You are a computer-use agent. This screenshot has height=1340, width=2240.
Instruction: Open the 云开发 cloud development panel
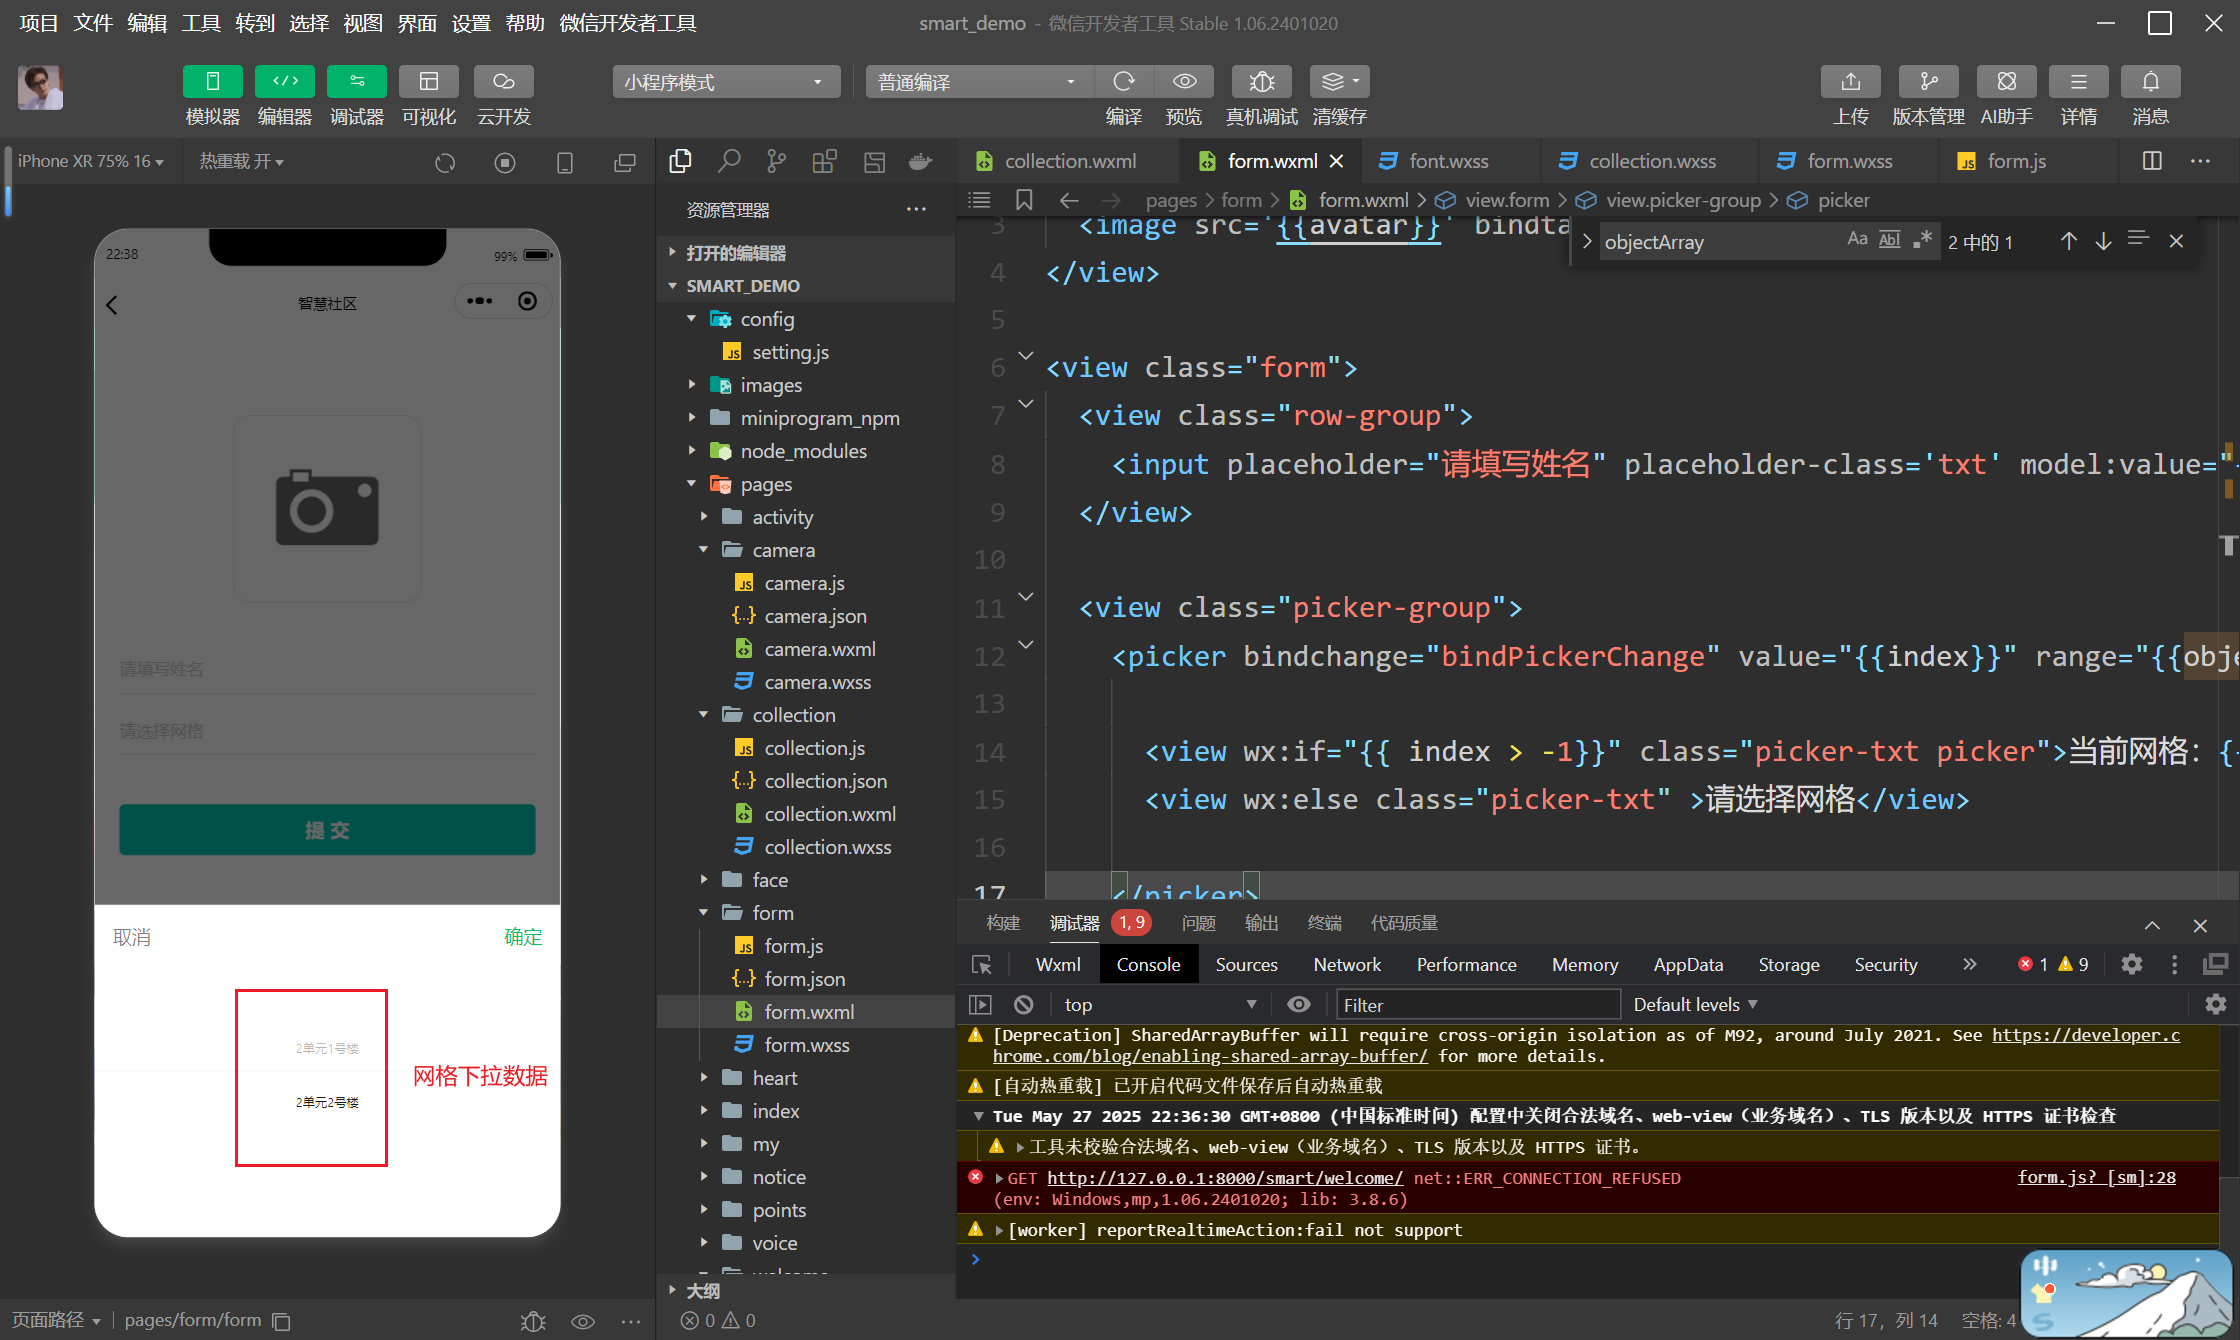(x=503, y=81)
